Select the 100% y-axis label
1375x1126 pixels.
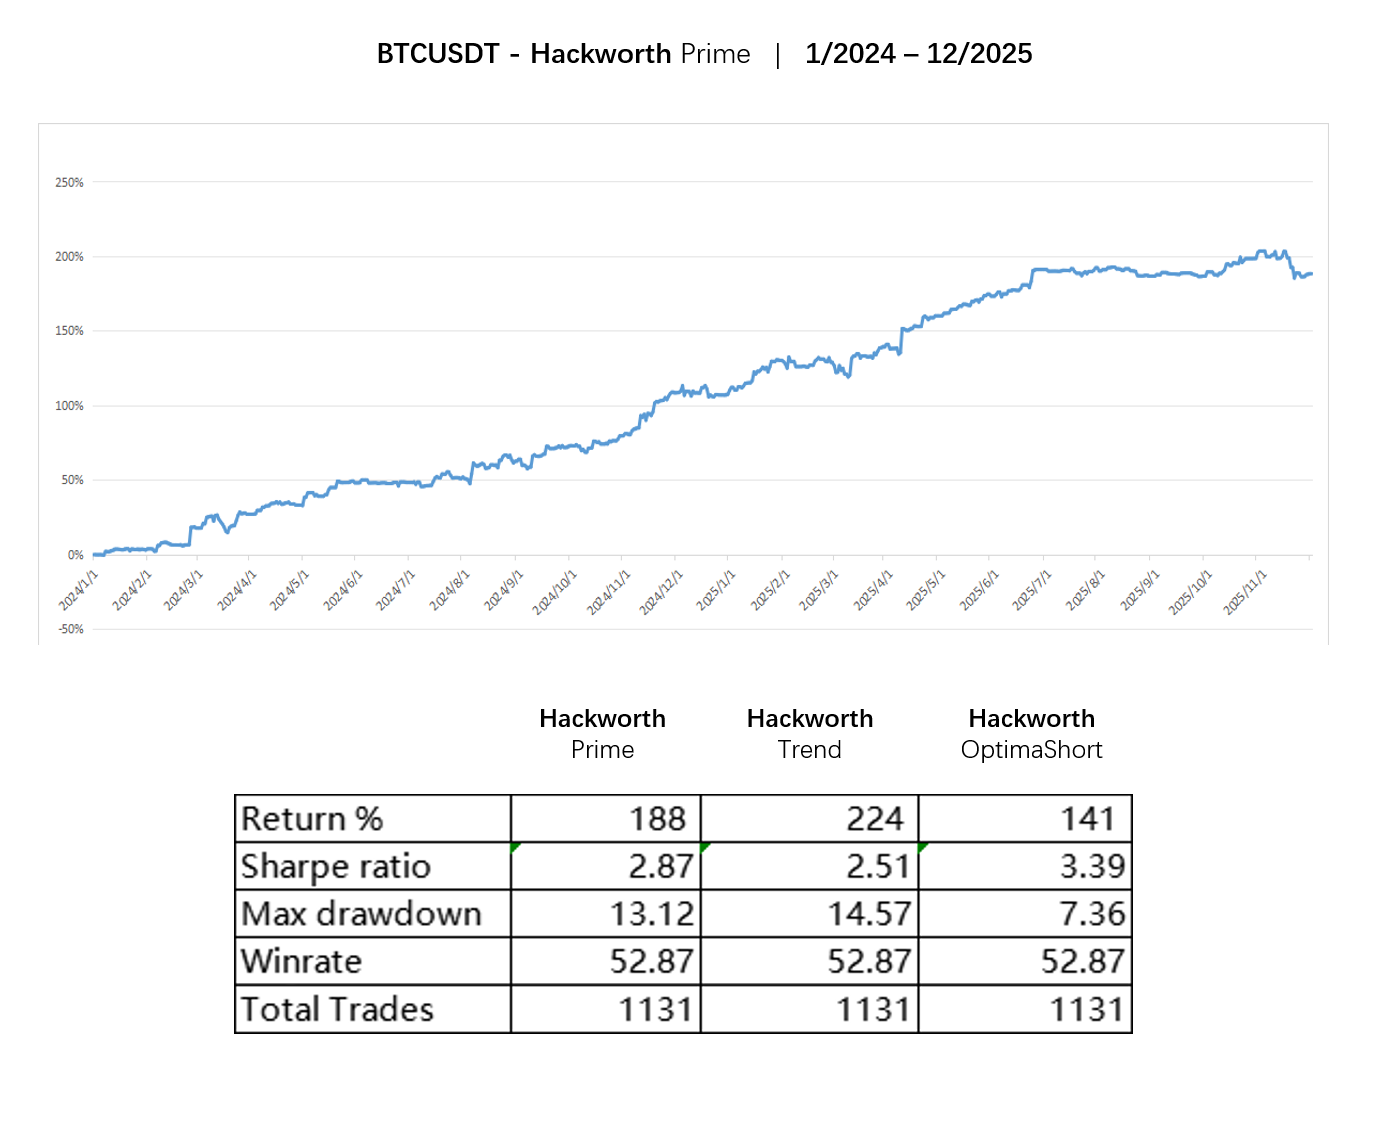click(x=69, y=406)
